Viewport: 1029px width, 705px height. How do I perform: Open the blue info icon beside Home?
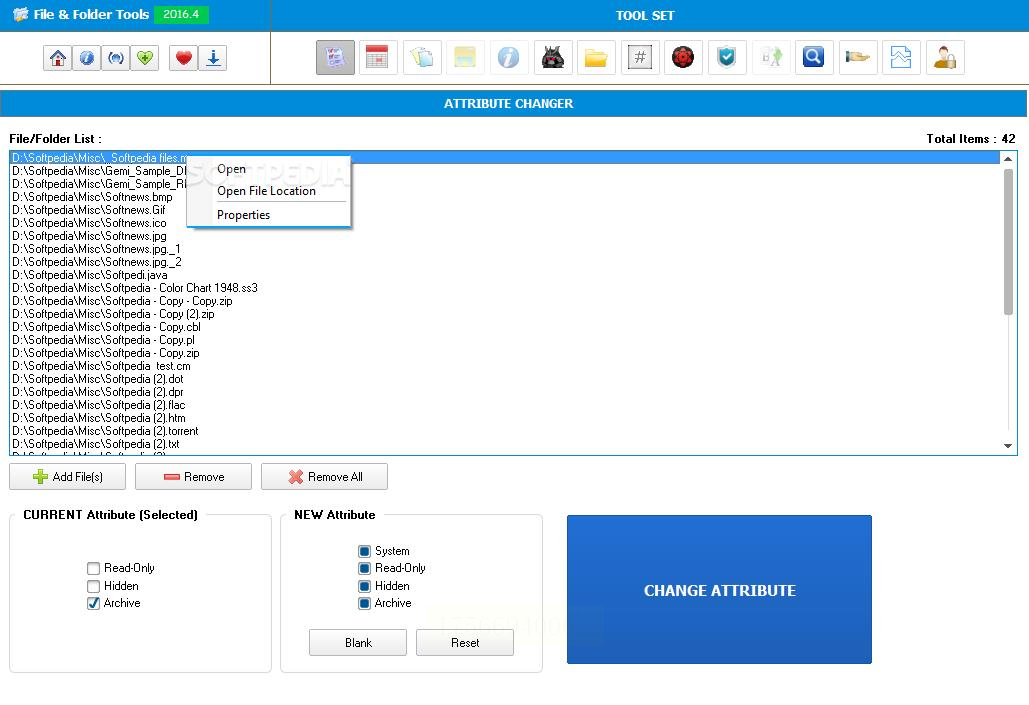tap(87, 58)
